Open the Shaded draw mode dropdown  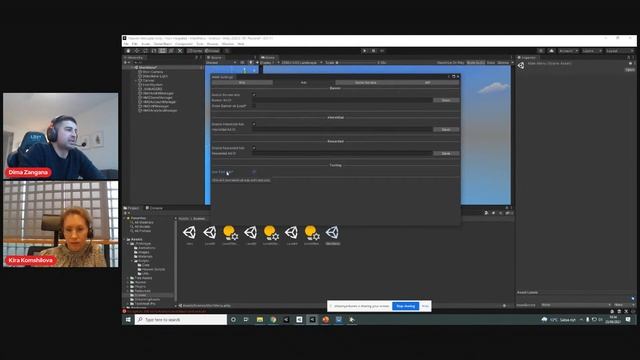(221, 62)
